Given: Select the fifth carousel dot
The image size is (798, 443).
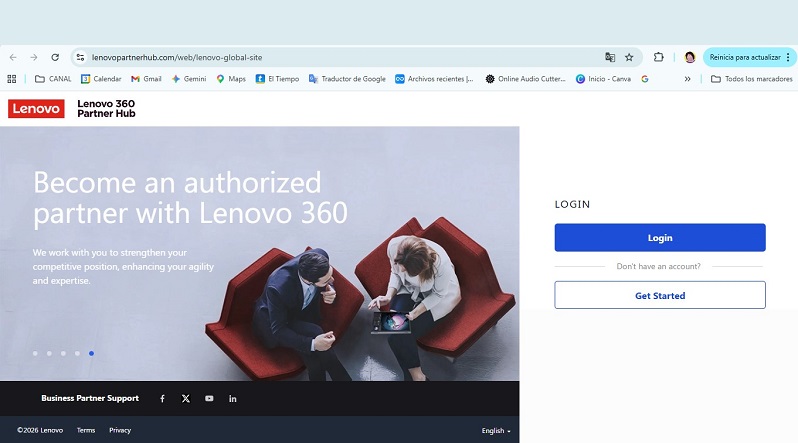Looking at the screenshot, I should pos(91,353).
